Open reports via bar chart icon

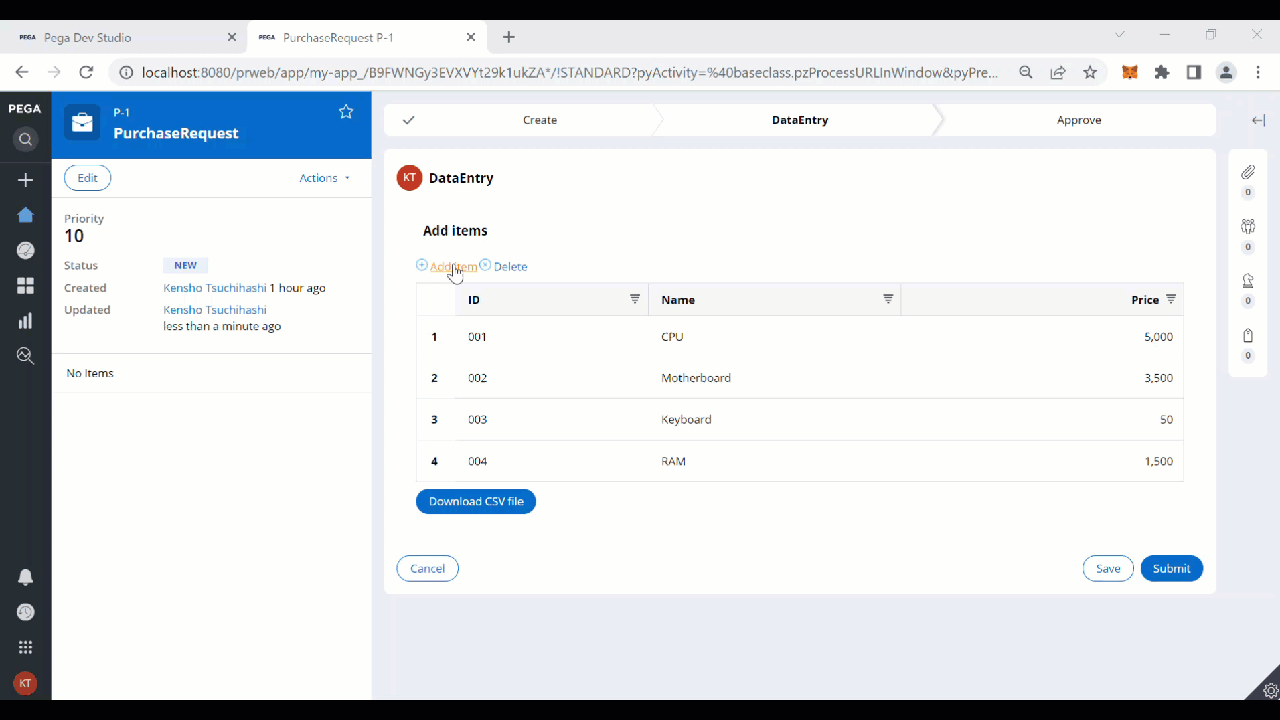click(x=26, y=320)
